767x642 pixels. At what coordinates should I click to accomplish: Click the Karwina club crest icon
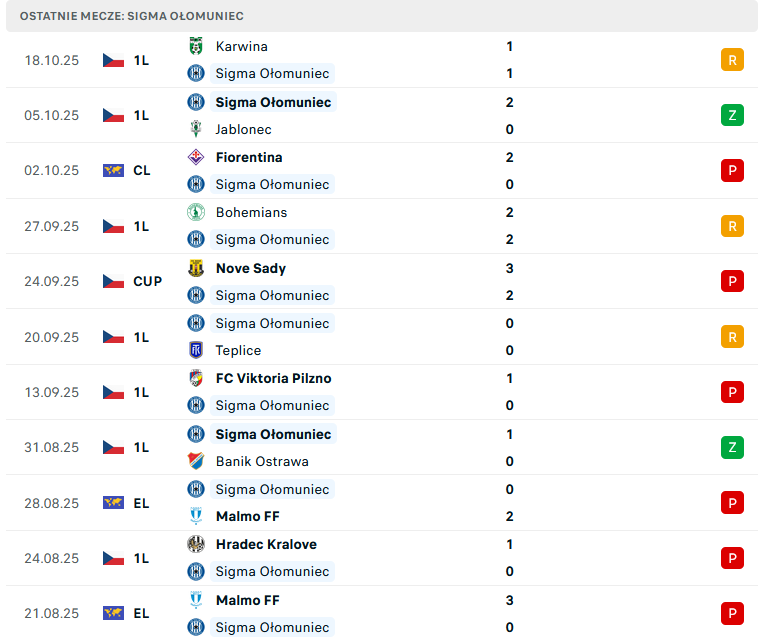coord(196,46)
